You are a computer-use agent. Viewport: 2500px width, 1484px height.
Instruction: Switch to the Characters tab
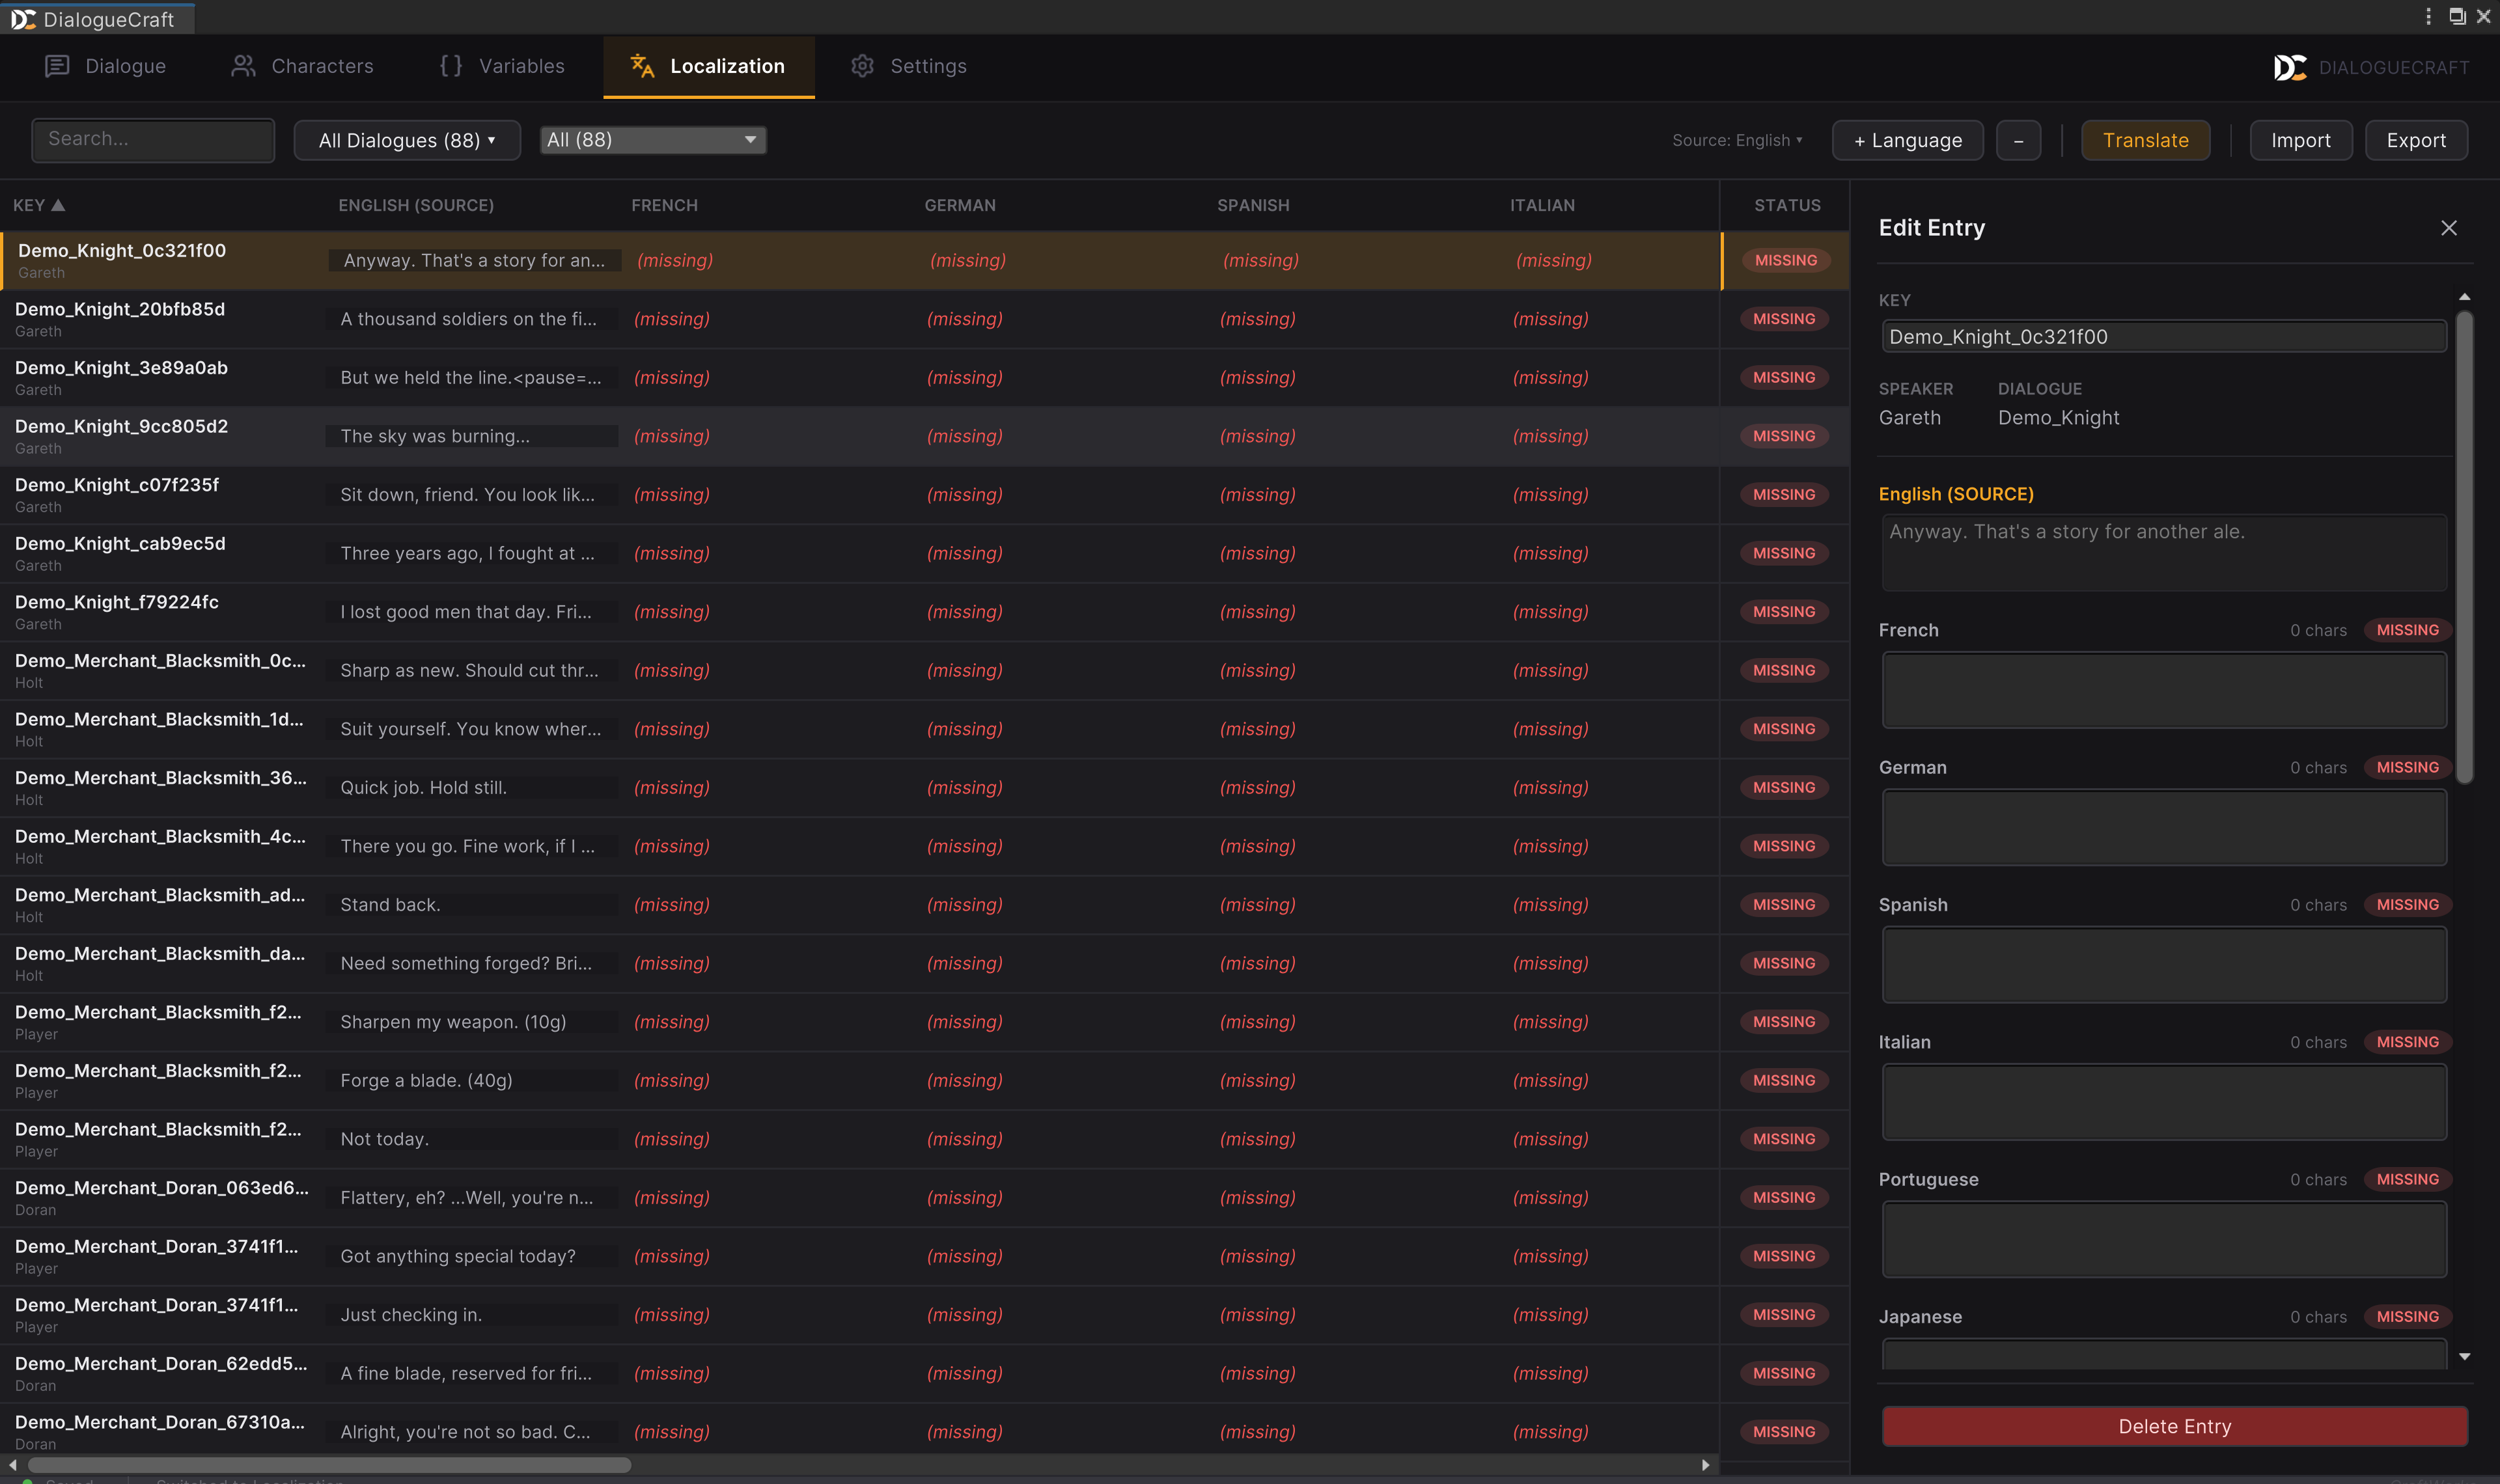point(302,66)
